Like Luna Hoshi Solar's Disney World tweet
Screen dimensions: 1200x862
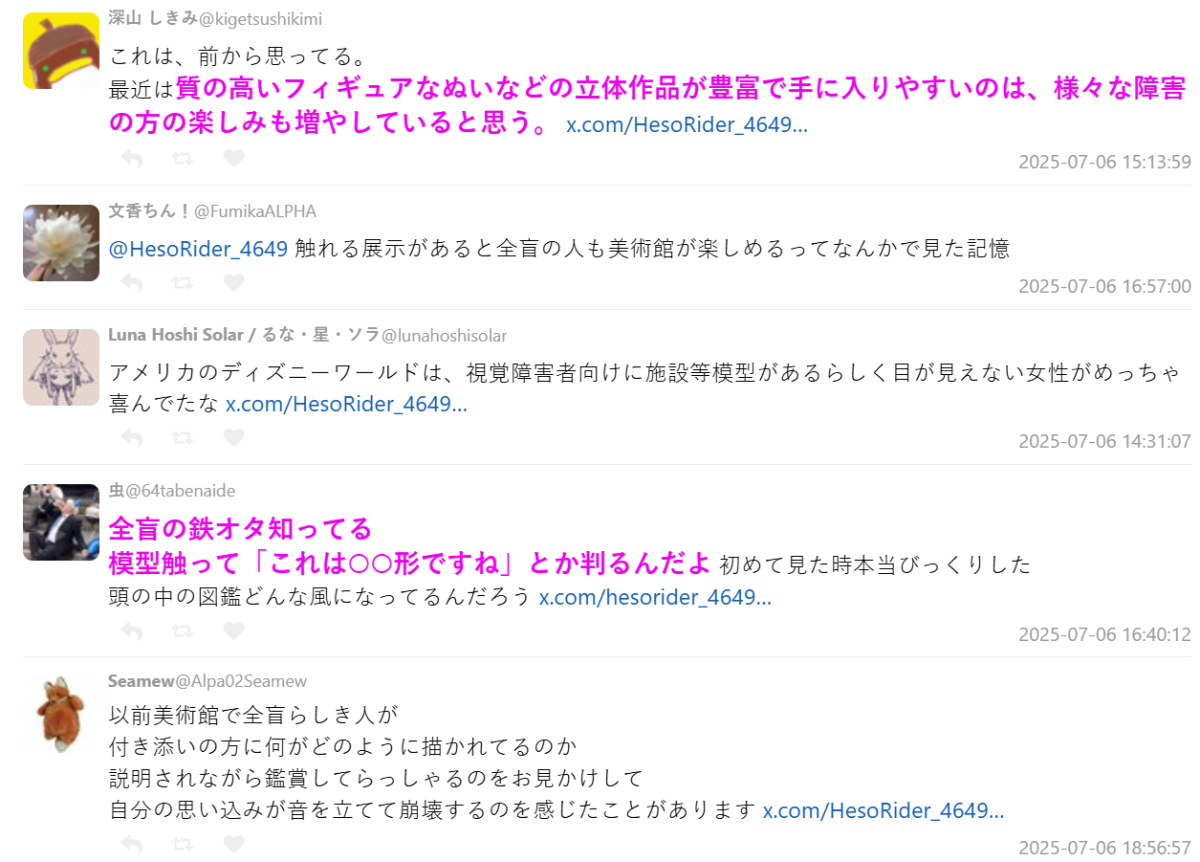pos(233,437)
